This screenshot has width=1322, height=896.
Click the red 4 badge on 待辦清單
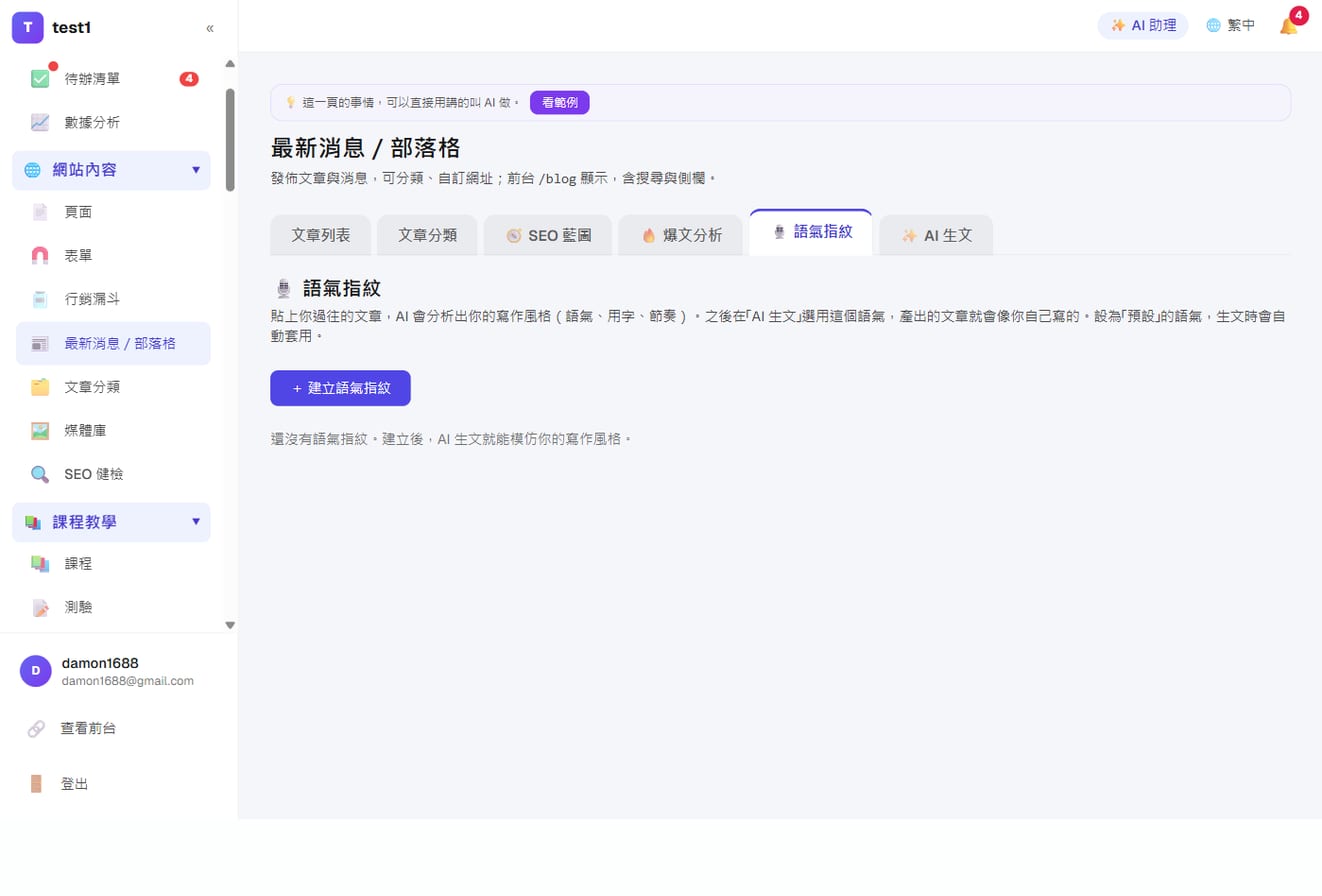[x=189, y=79]
